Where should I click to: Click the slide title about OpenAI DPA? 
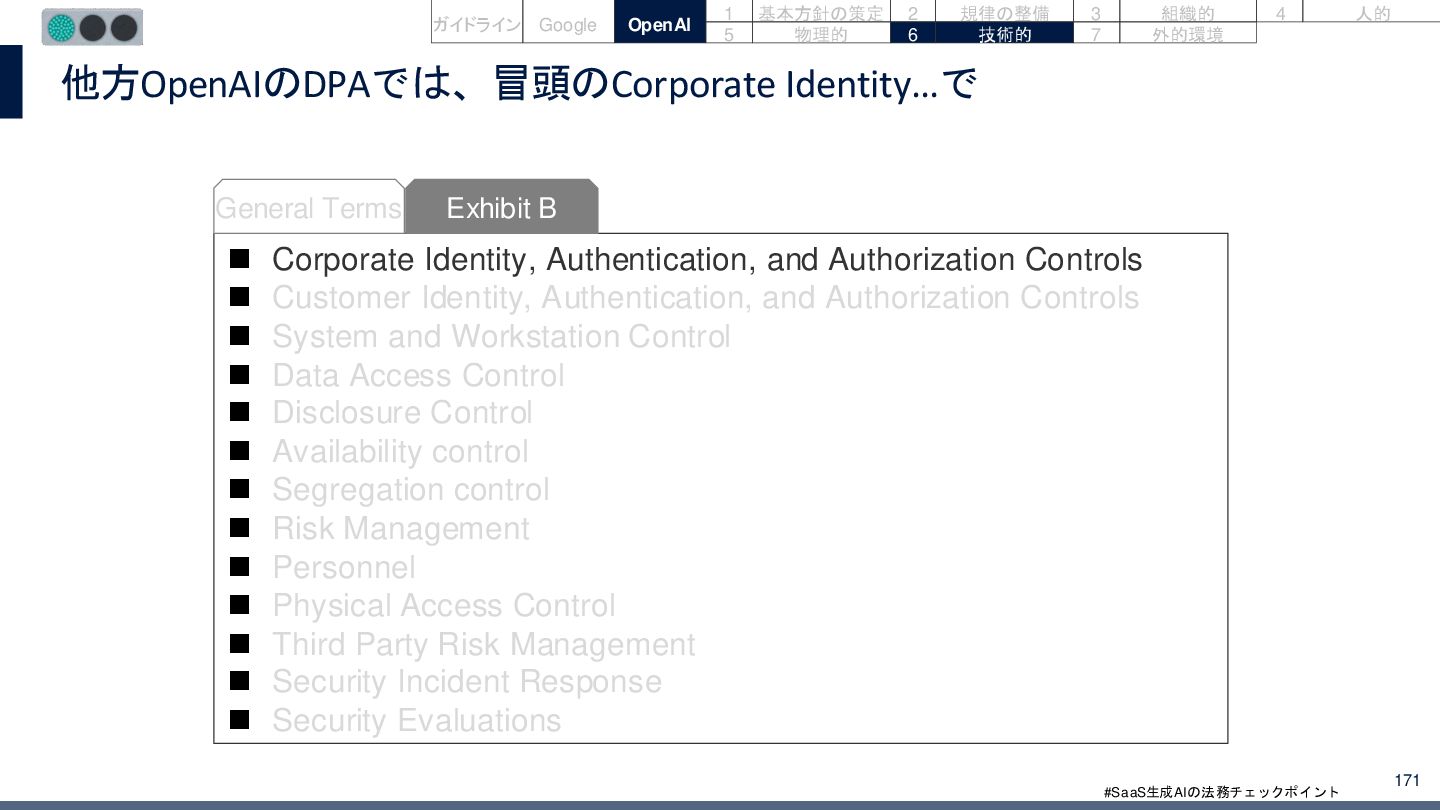[518, 85]
